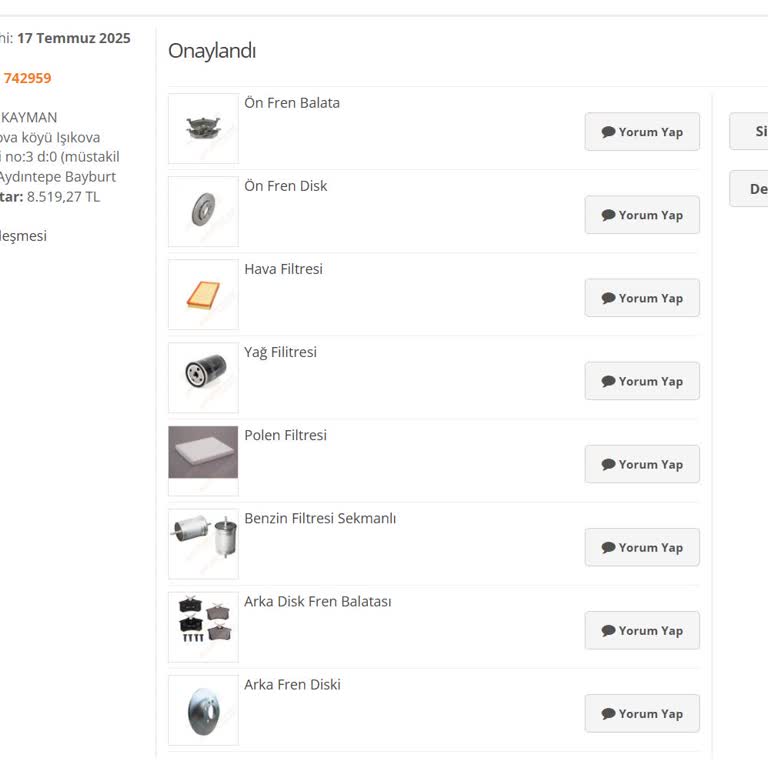Click Yorum Yap for Polen Filtresi
Image resolution: width=768 pixels, height=768 pixels.
tap(642, 464)
